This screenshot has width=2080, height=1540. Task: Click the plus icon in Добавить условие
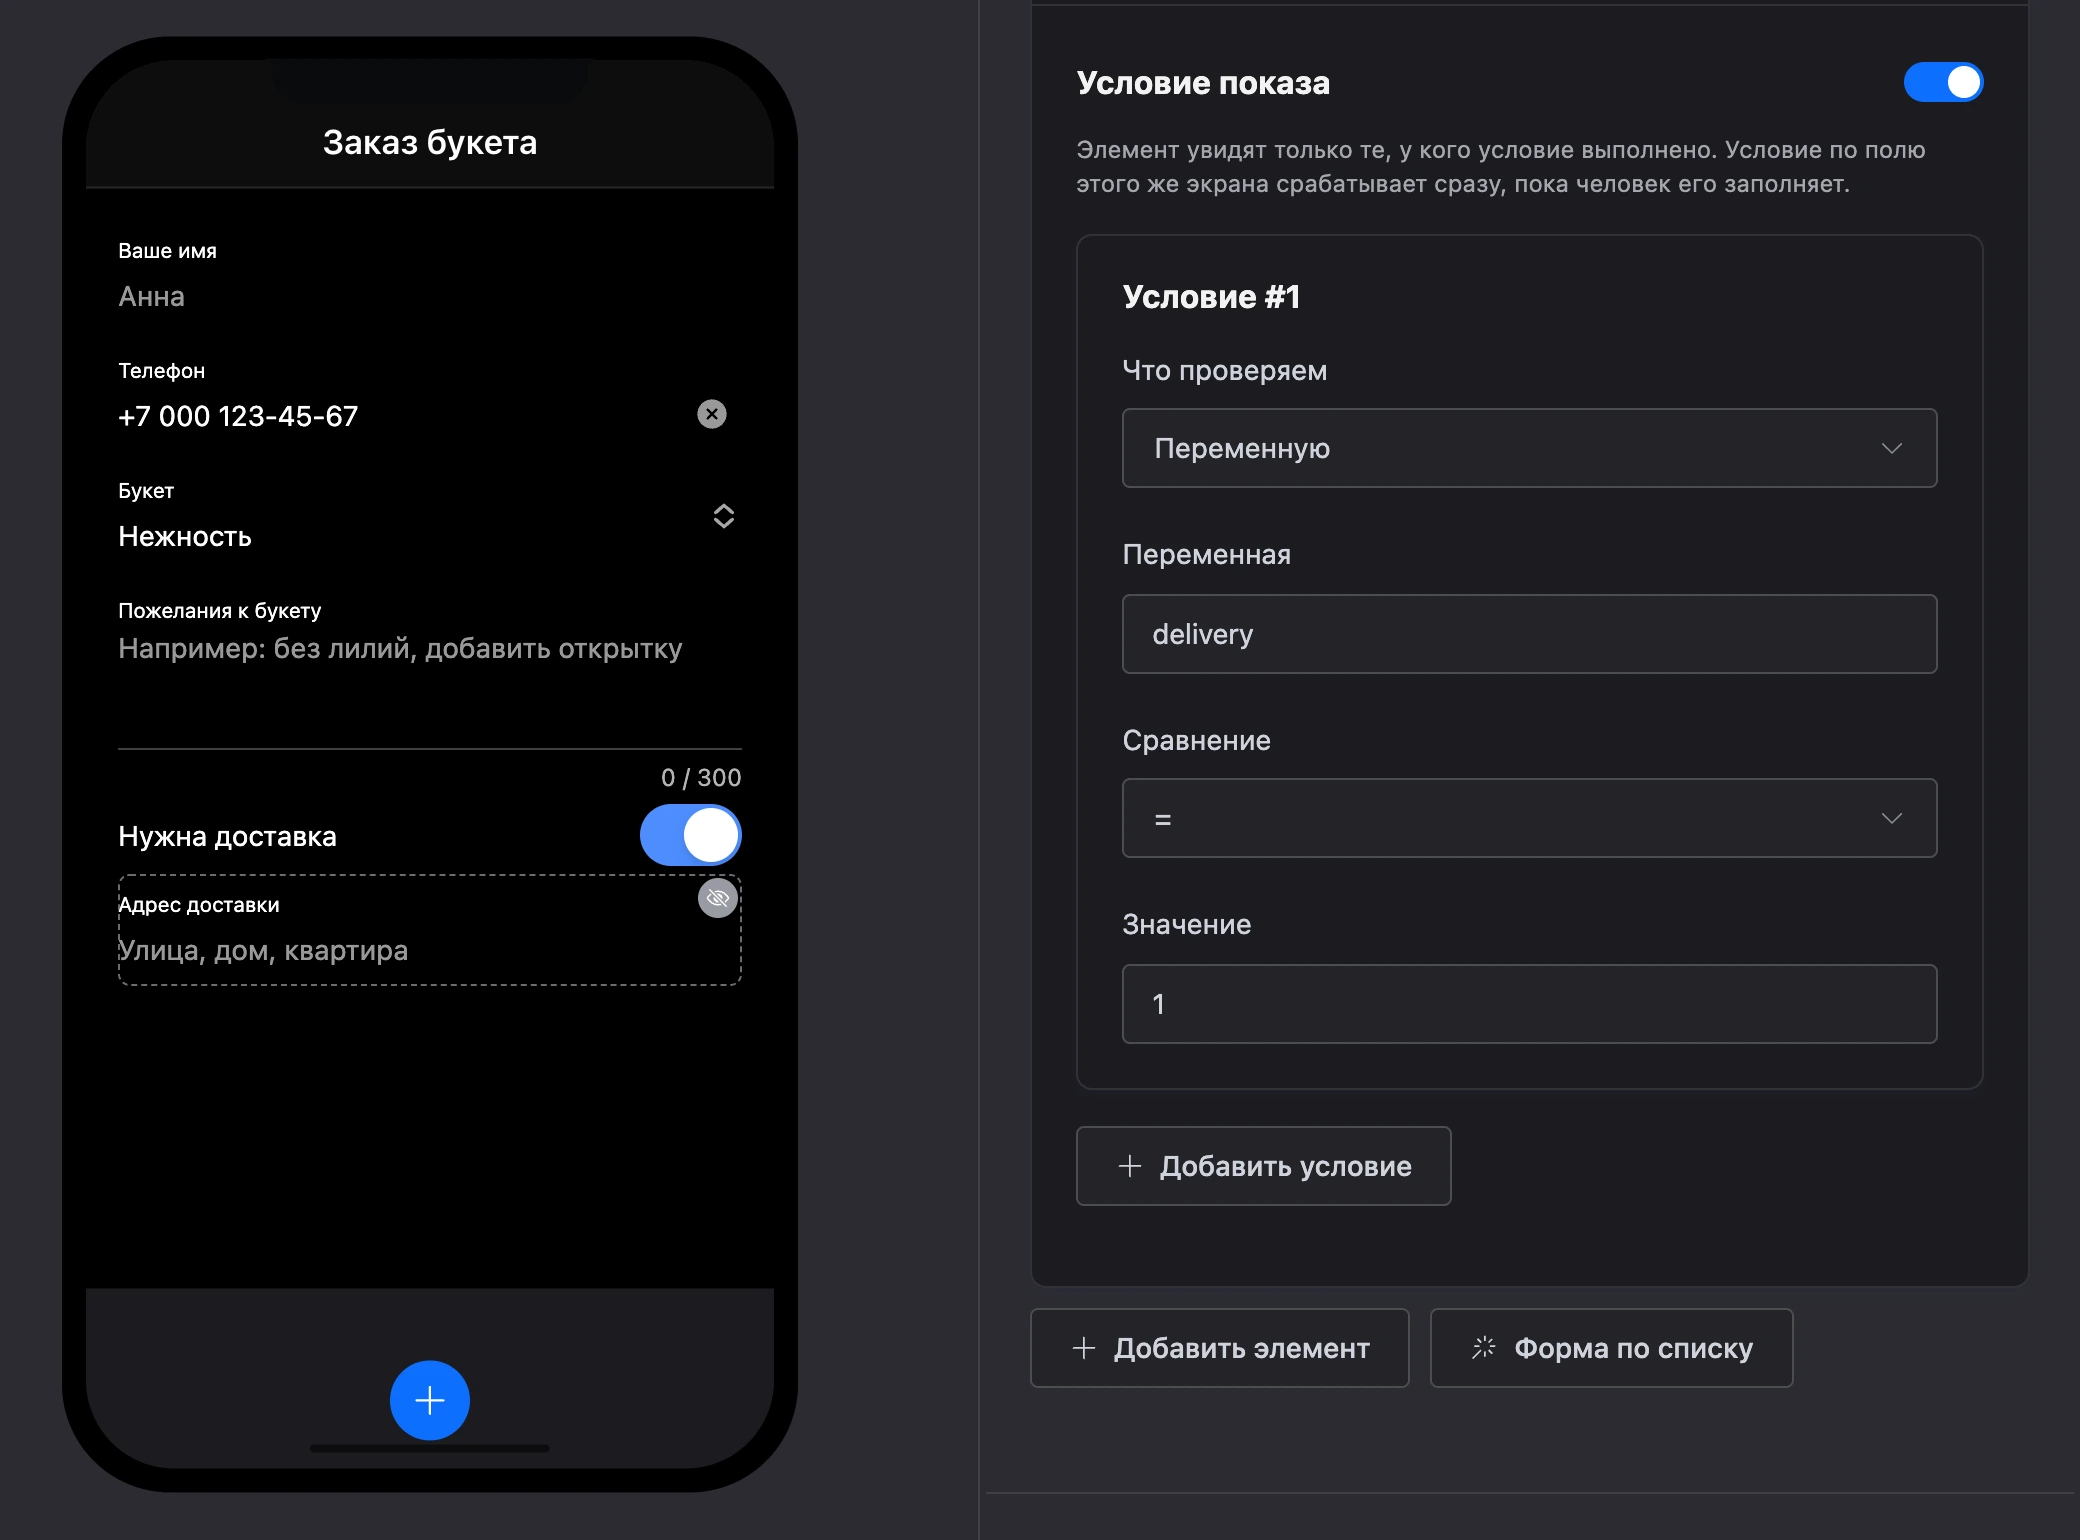[x=1130, y=1166]
